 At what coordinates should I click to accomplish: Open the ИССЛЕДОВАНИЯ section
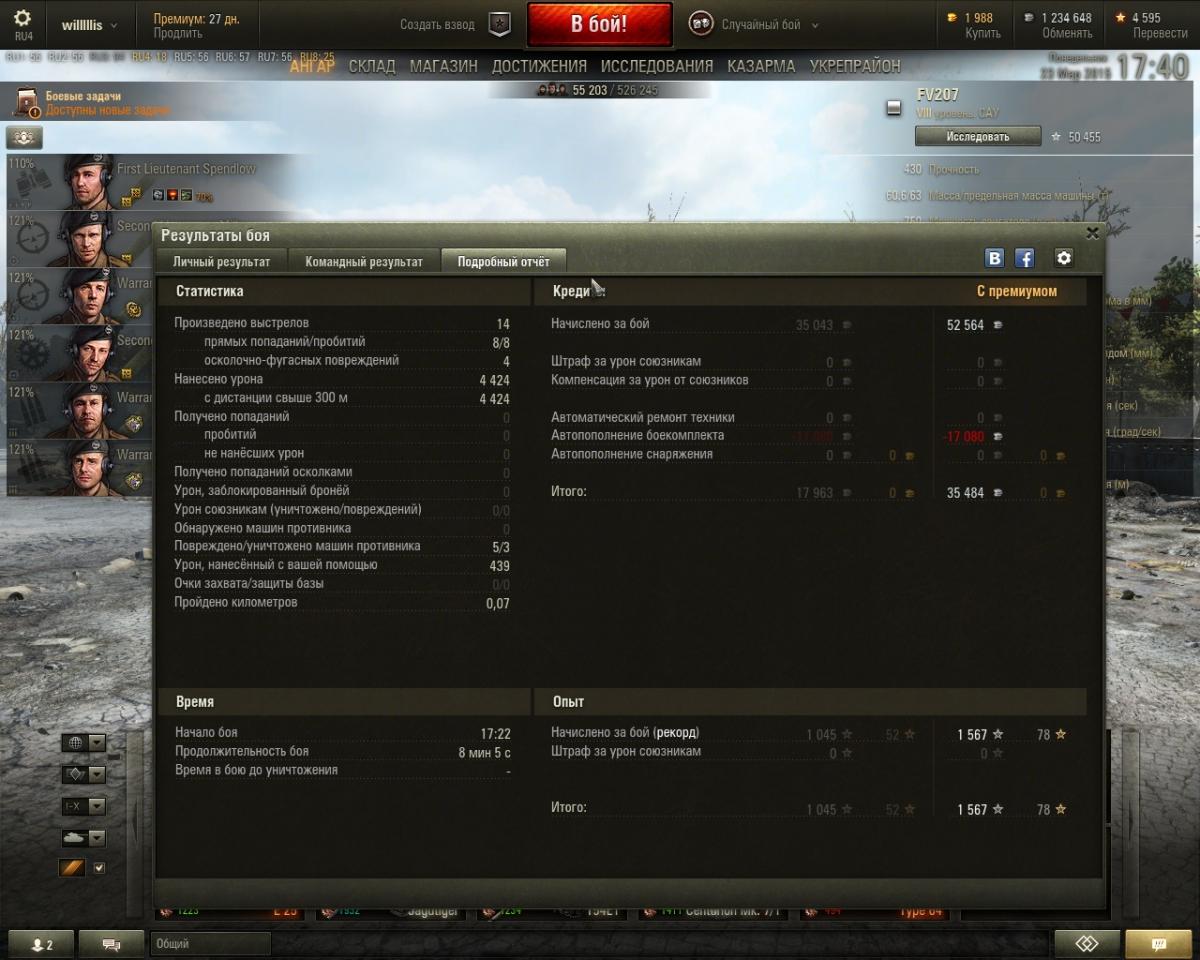[657, 66]
